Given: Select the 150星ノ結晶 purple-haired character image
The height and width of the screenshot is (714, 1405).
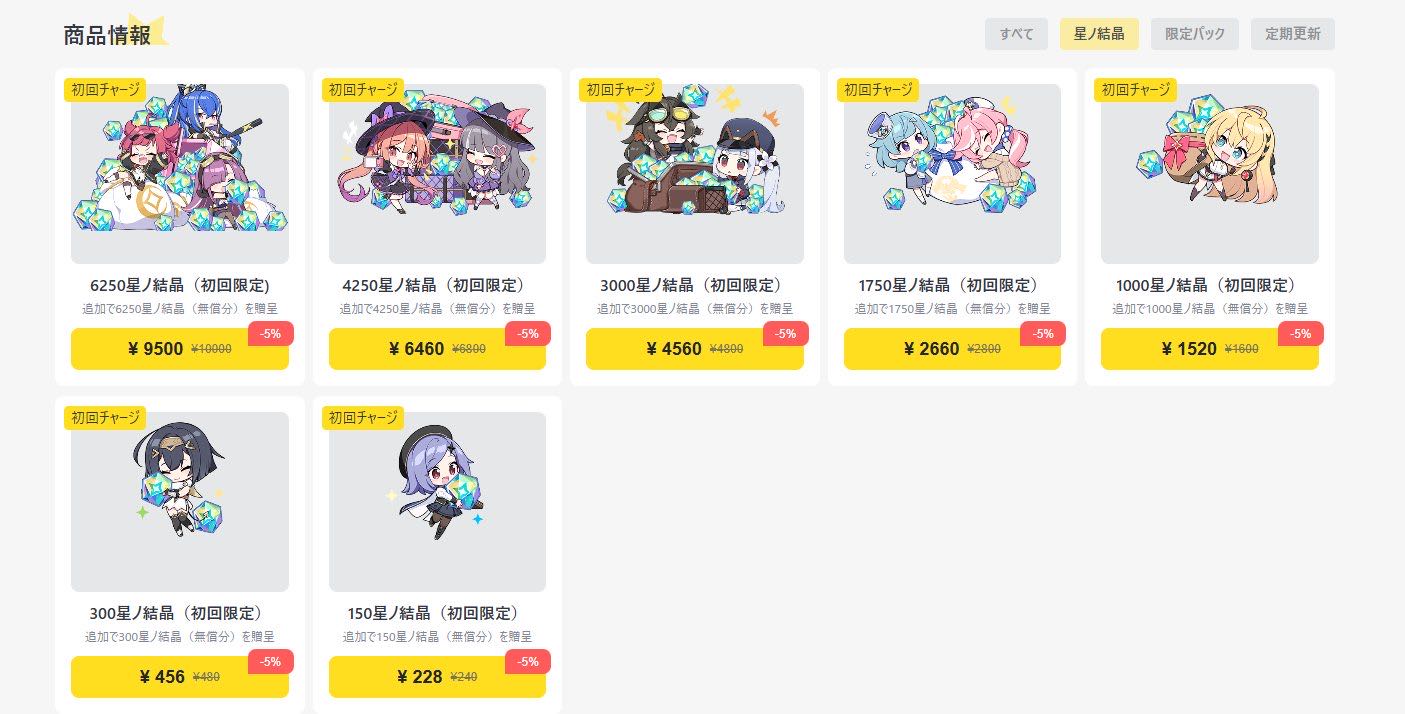Looking at the screenshot, I should [x=437, y=502].
